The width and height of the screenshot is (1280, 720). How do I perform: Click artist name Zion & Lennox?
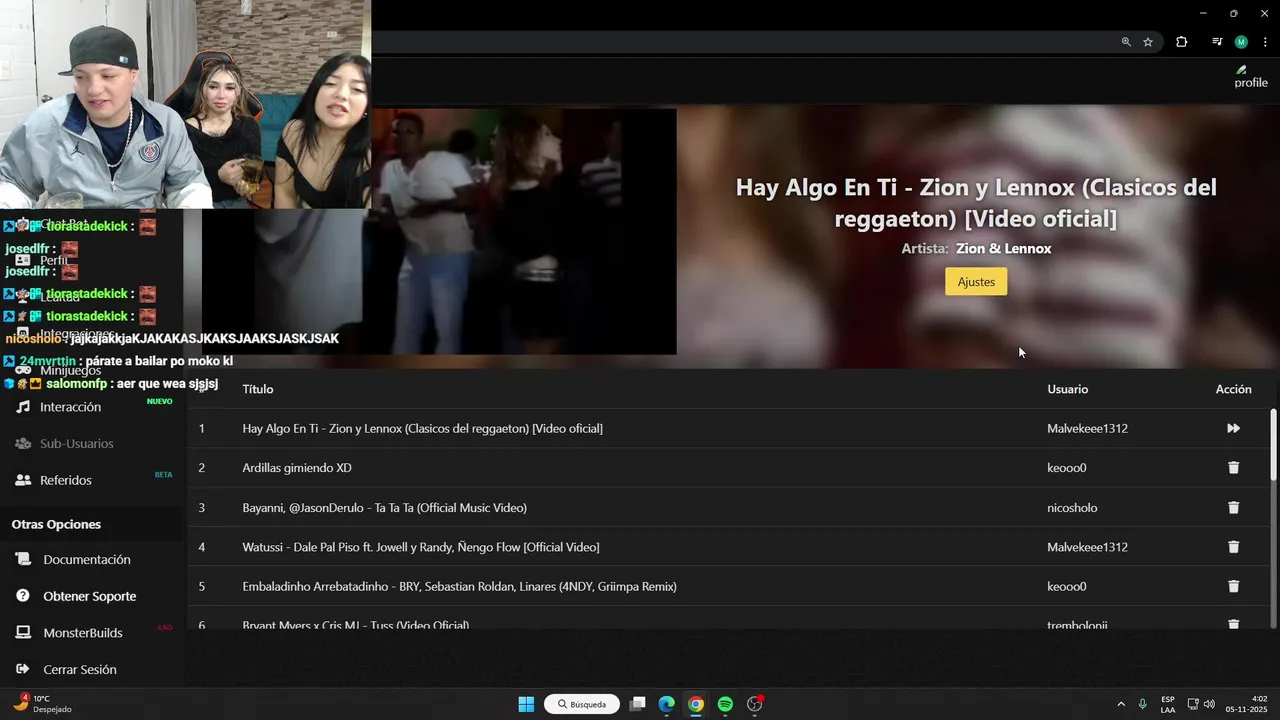coord(1003,249)
